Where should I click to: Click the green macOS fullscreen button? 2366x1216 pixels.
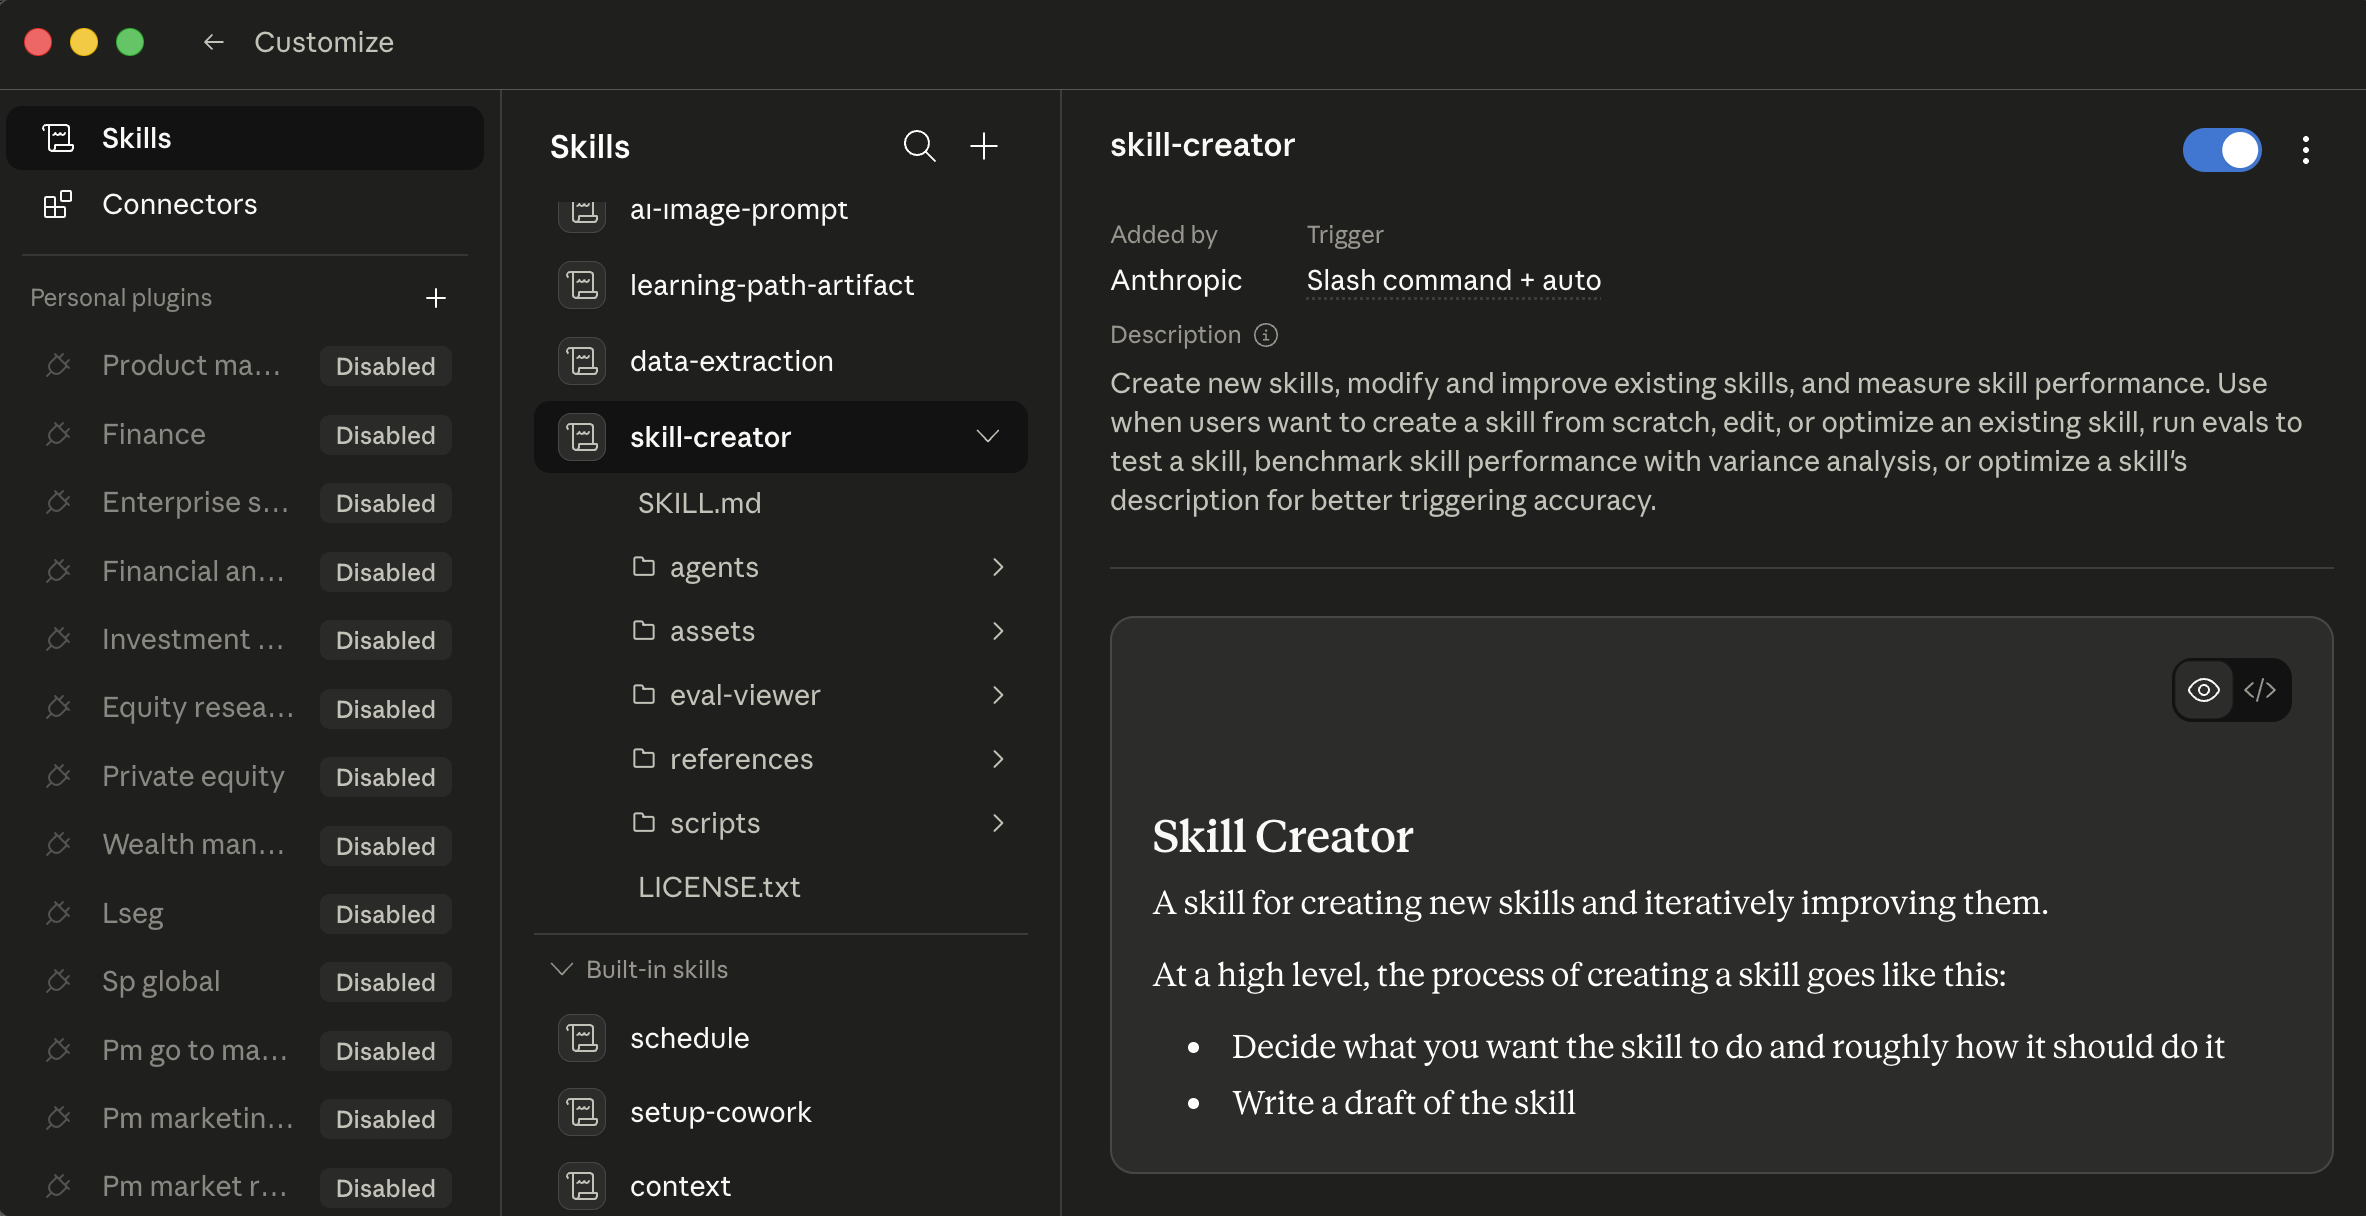tap(130, 42)
